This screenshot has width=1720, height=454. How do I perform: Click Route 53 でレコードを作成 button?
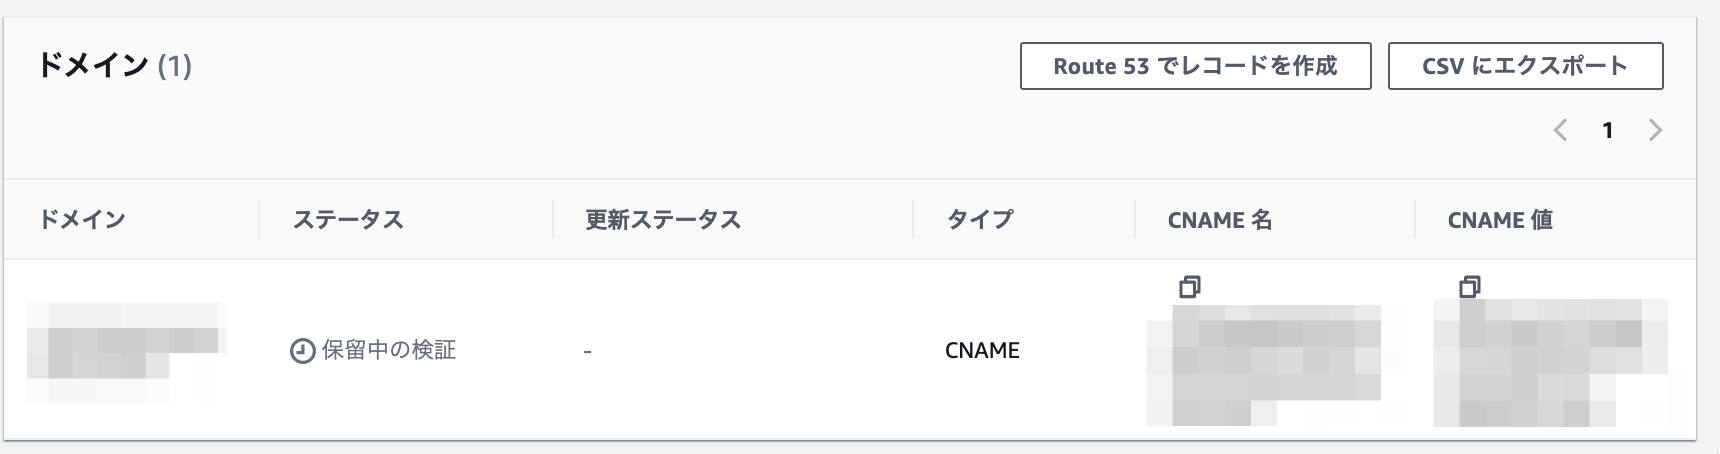1195,66
